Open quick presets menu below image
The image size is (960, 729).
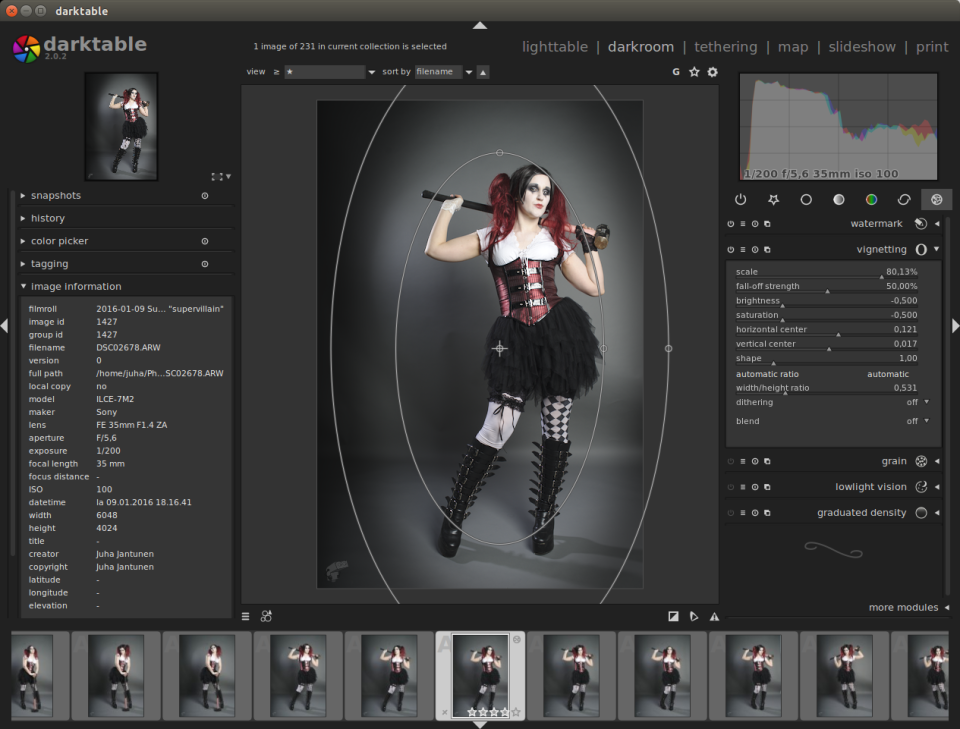[246, 616]
